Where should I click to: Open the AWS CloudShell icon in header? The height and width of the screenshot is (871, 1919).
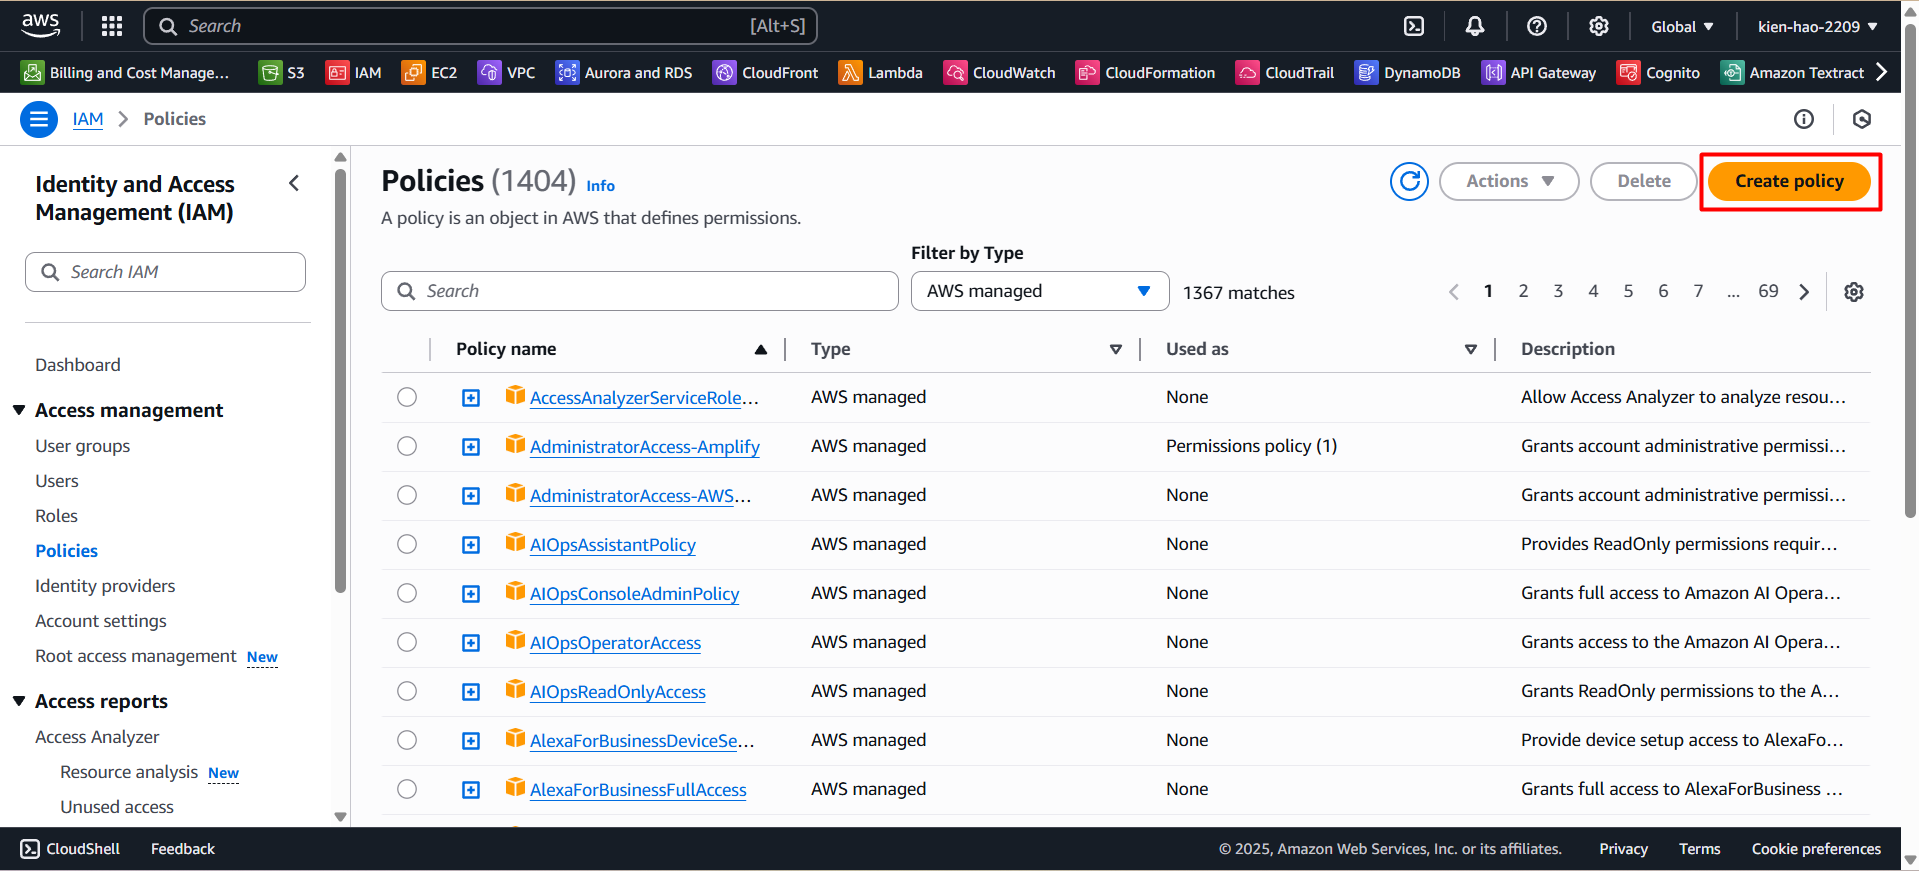1414,26
